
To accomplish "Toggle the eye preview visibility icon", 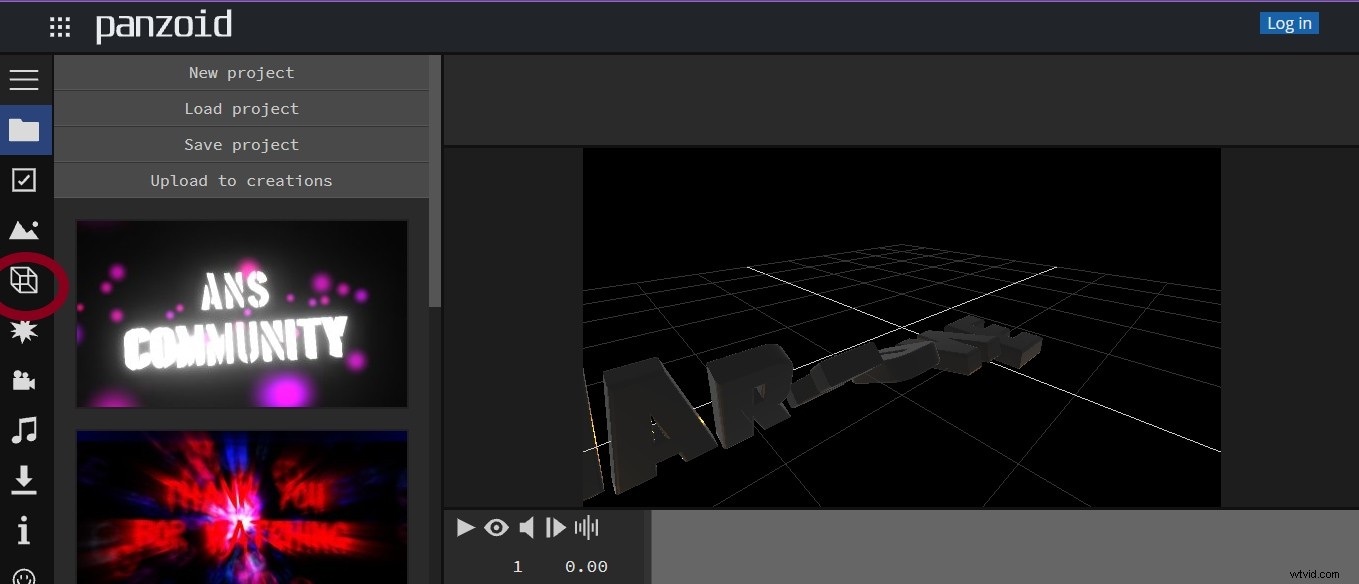I will [x=496, y=527].
